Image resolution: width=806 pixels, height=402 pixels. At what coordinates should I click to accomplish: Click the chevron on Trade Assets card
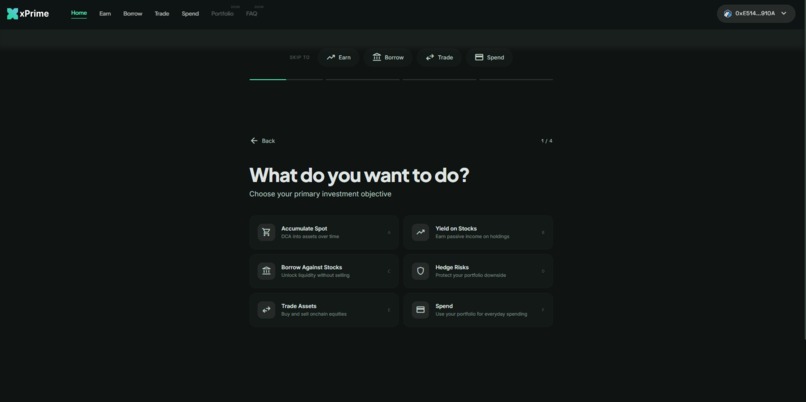[x=389, y=310]
